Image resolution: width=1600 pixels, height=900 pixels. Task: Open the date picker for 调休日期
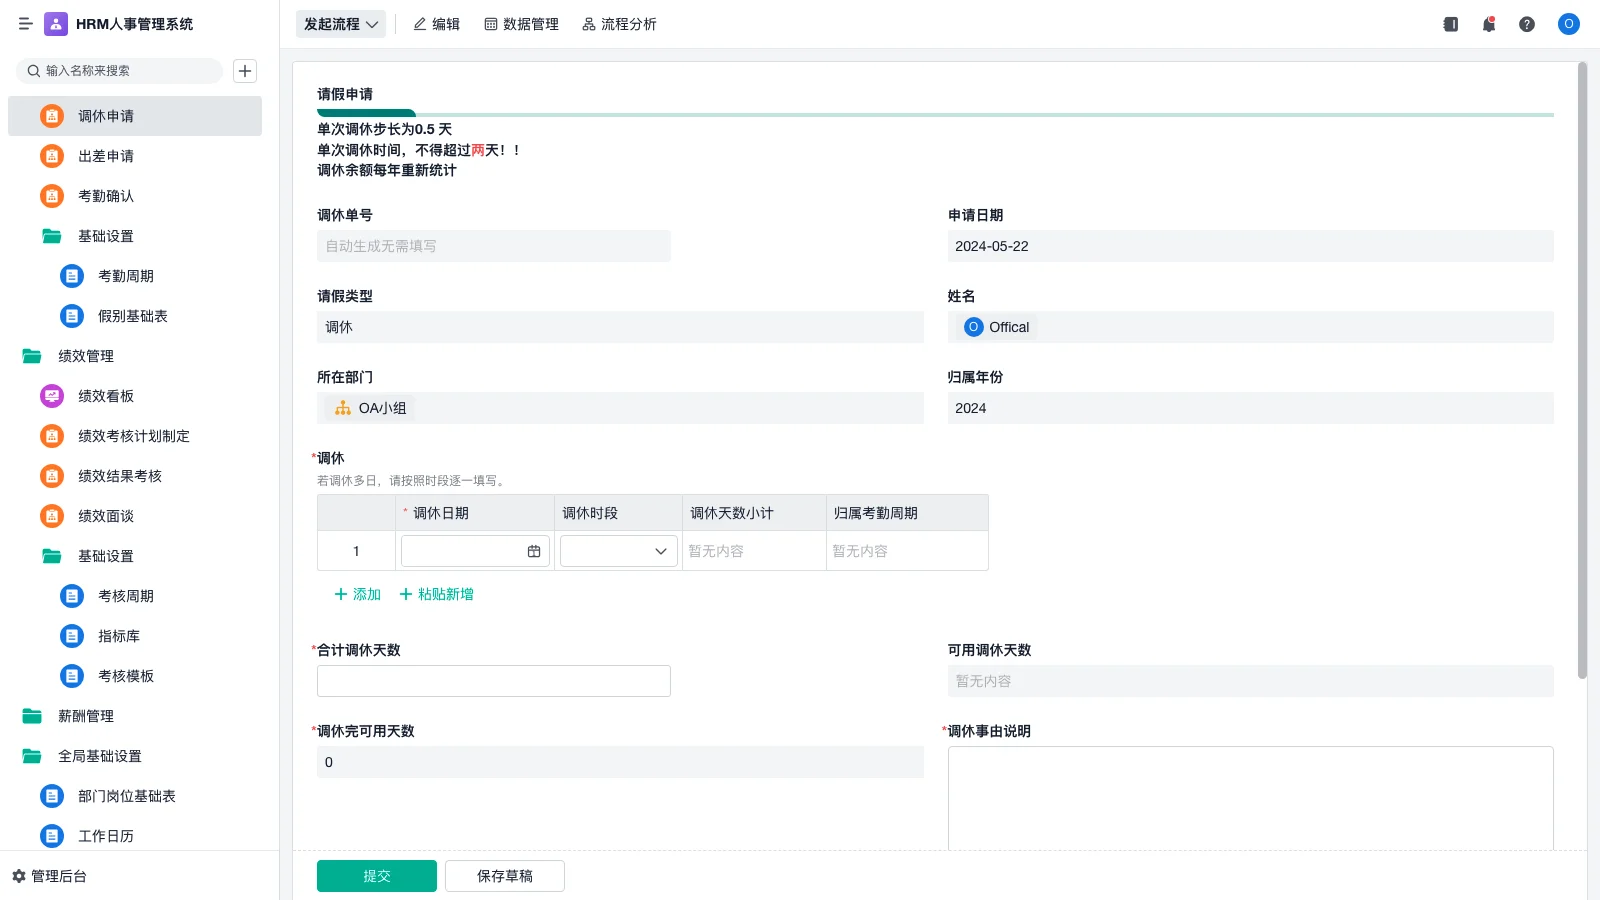[x=533, y=550]
